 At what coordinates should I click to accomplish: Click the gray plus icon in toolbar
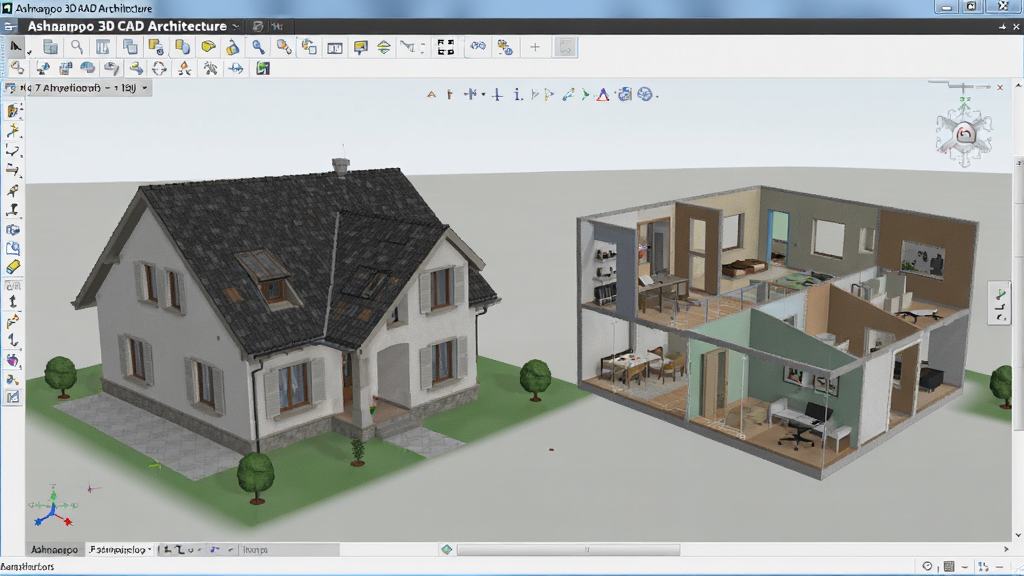click(x=535, y=47)
